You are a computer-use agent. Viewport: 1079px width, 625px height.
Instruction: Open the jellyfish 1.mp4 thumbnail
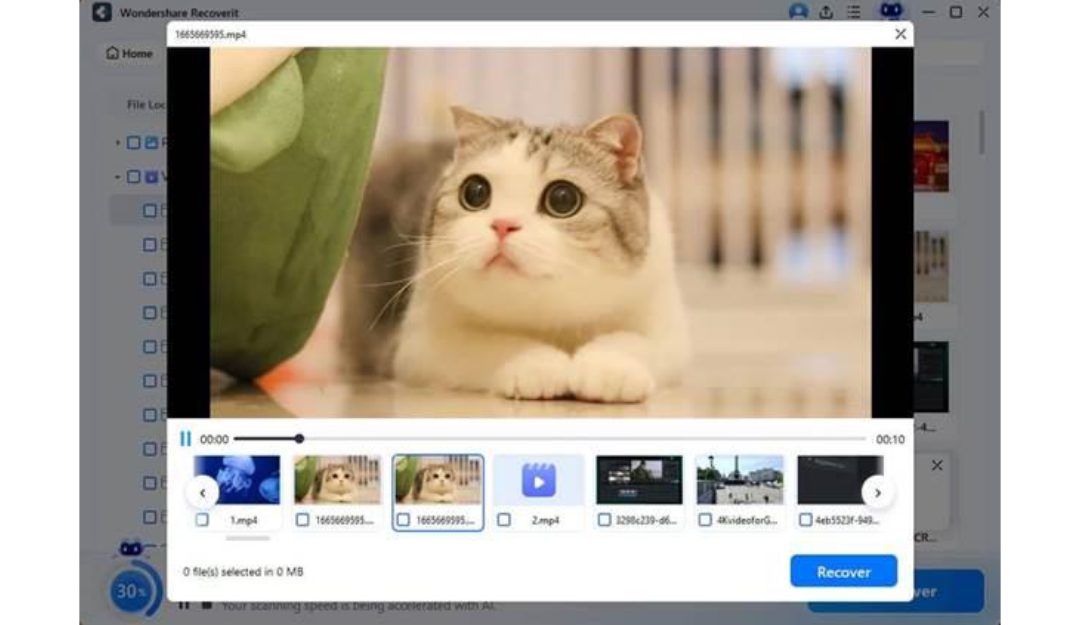point(239,480)
